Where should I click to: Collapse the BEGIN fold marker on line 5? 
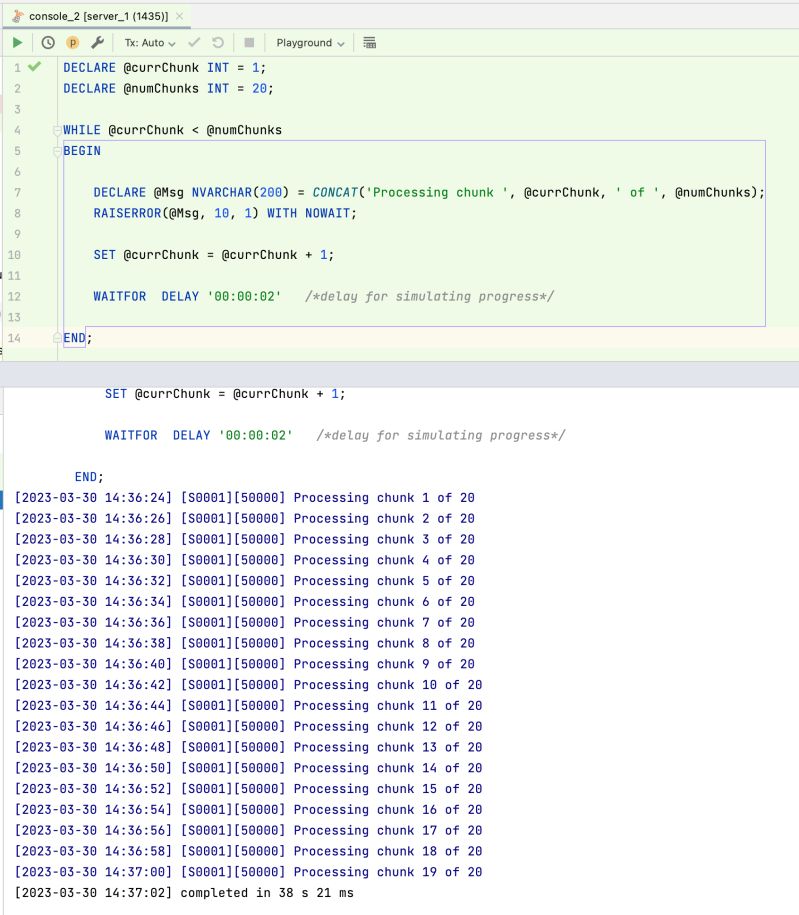[57, 151]
